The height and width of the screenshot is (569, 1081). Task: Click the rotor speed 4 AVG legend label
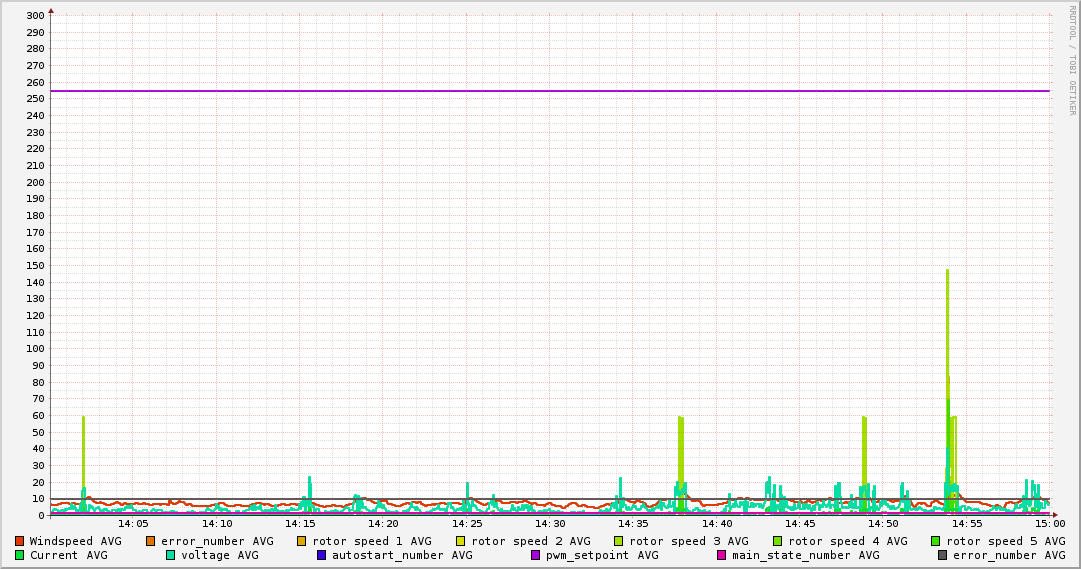(x=847, y=541)
